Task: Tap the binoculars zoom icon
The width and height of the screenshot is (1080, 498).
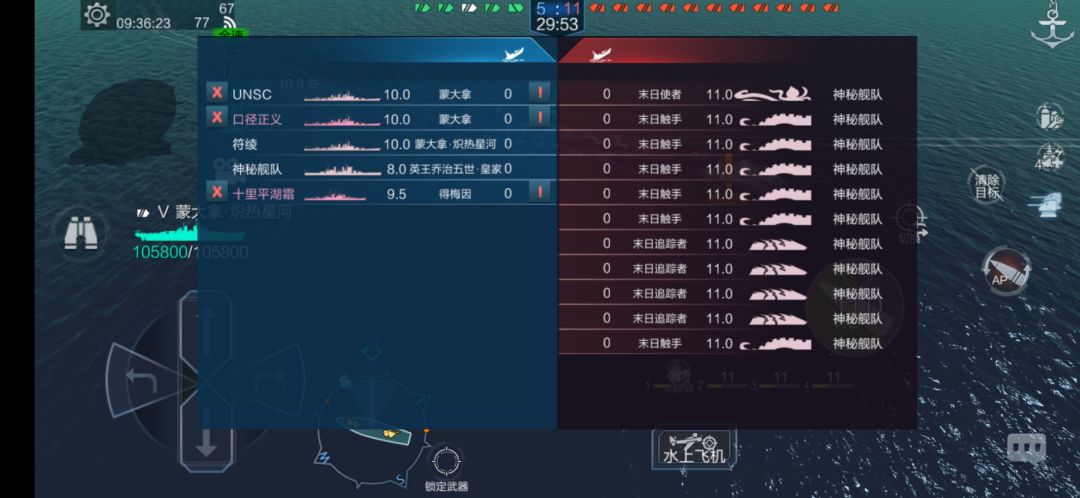Action: tap(81, 233)
